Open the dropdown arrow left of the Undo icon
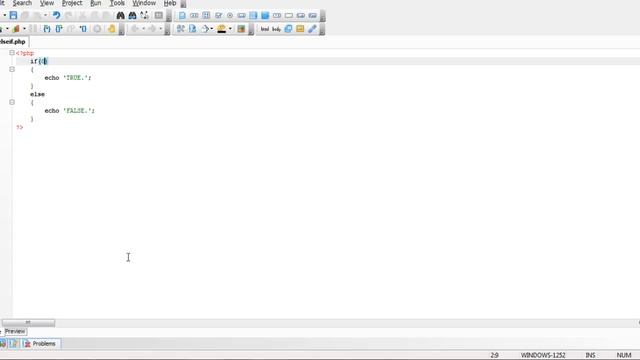Viewport: 640px width, 360px height. point(45,16)
